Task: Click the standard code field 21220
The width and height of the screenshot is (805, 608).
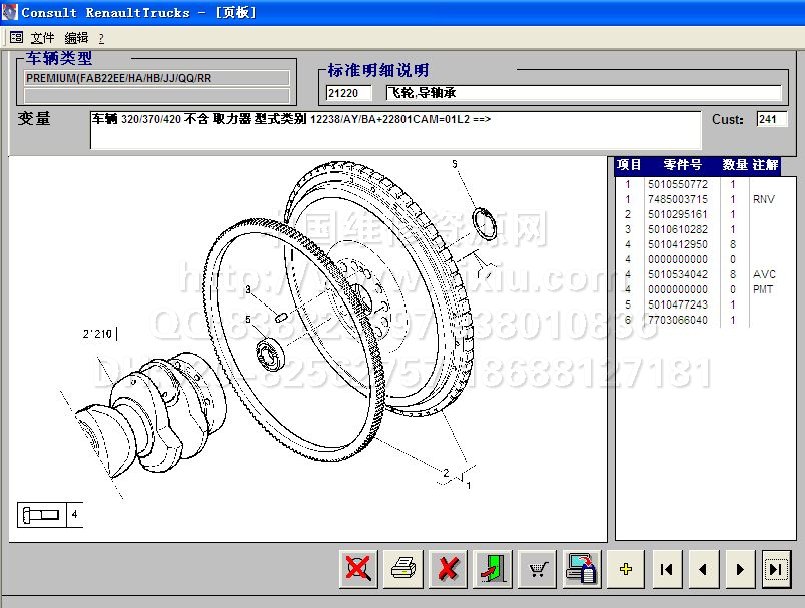Action: (x=349, y=93)
